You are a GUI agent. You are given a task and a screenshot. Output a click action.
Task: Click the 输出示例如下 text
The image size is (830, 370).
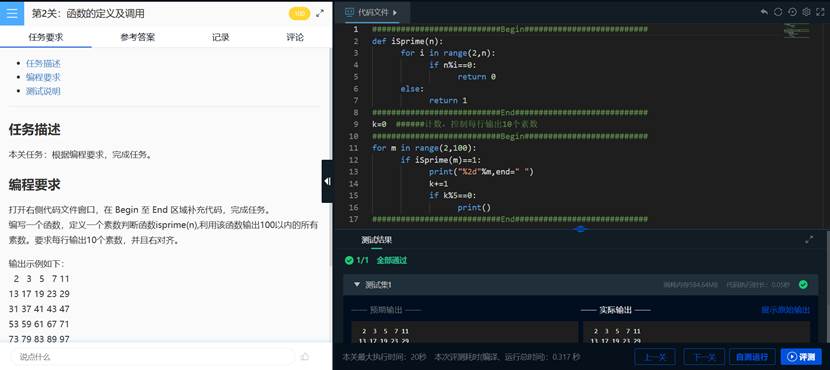(x=36, y=264)
